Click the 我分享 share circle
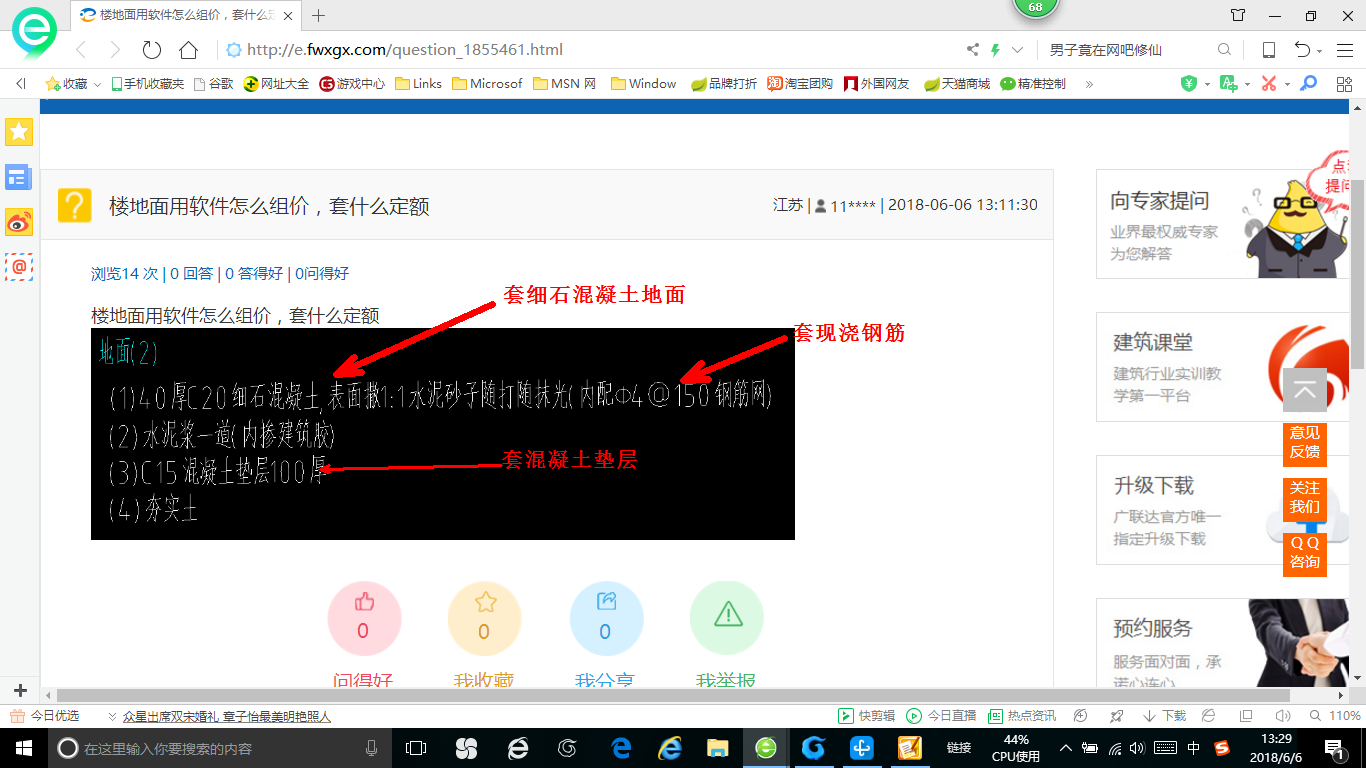Viewport: 1366px width, 768px height. click(606, 618)
